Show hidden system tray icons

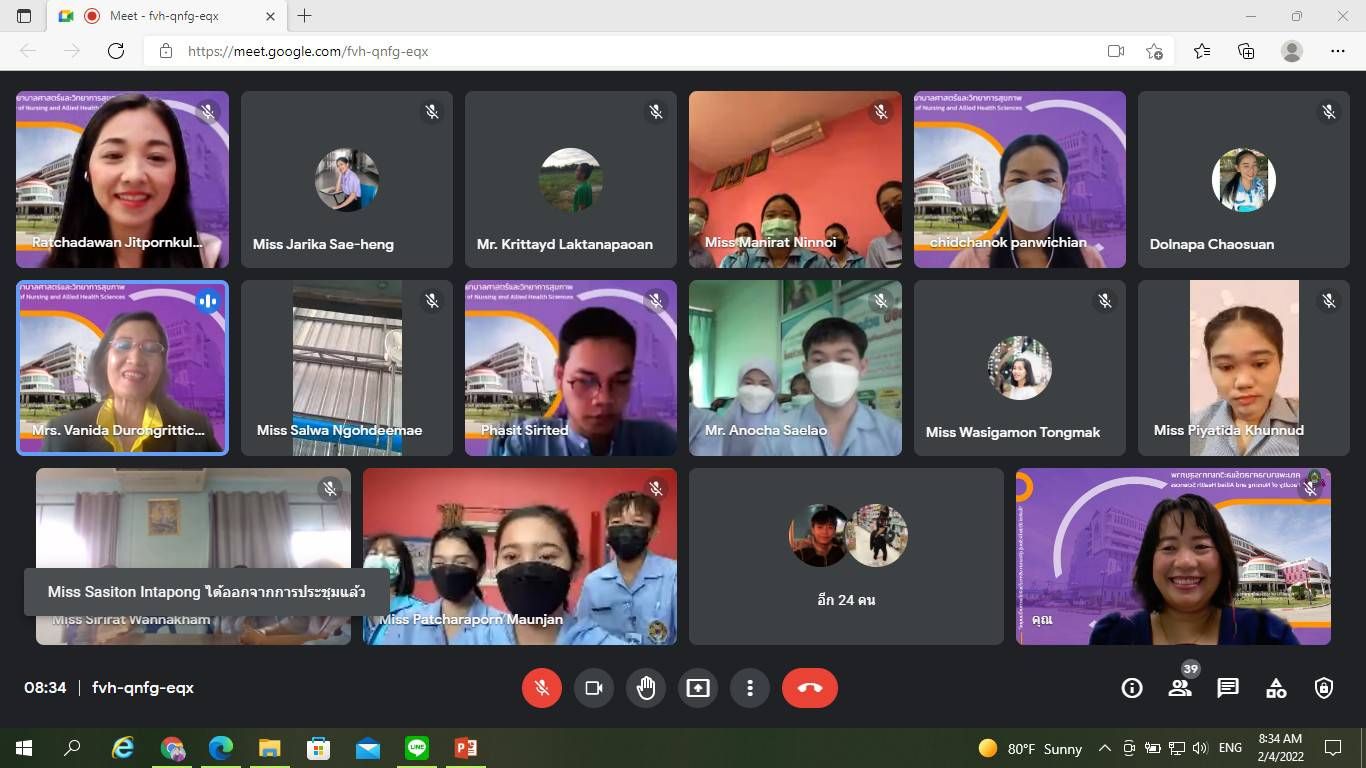point(1105,748)
